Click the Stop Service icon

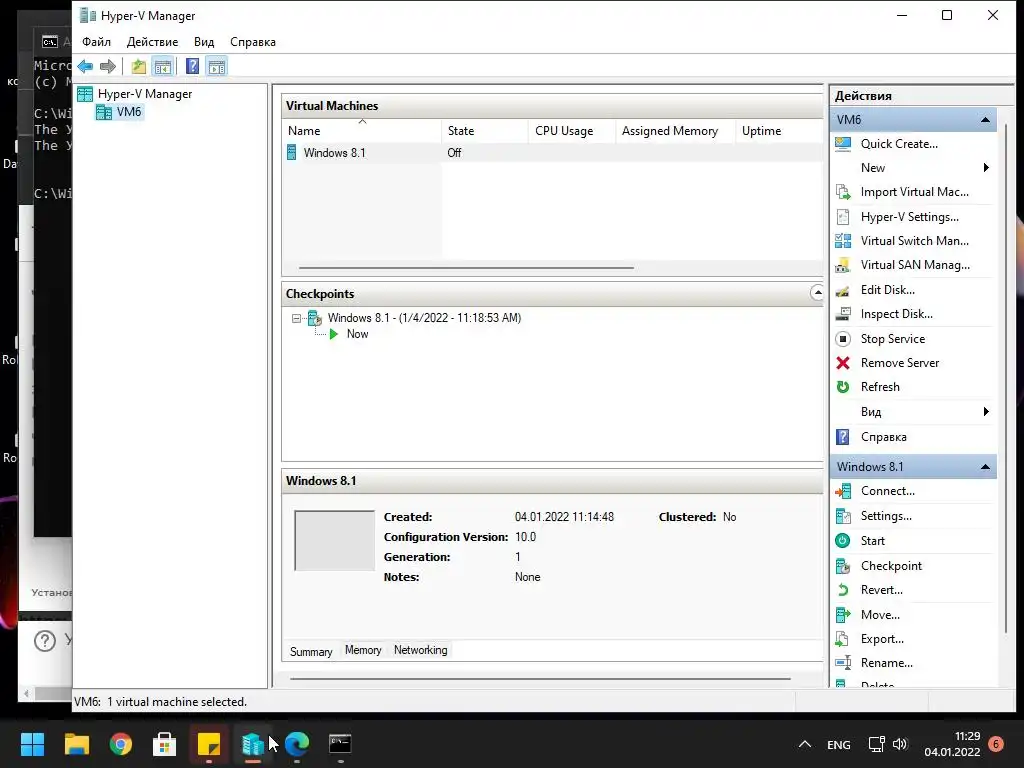click(843, 339)
